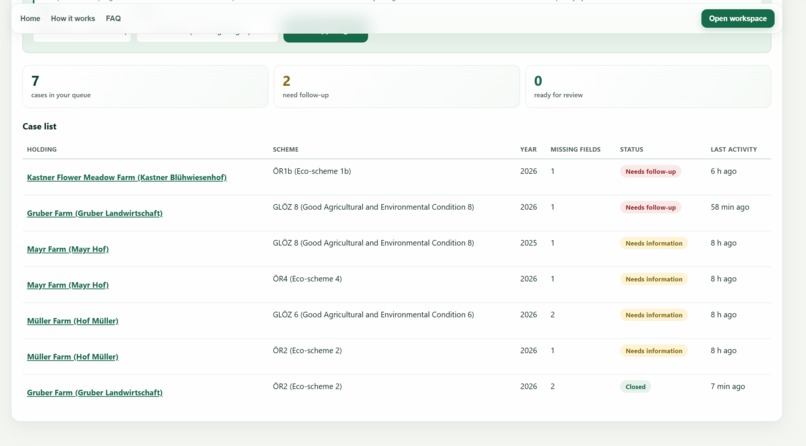Click the STATUS column header
Screen dimensions: 806x446
[631, 150]
